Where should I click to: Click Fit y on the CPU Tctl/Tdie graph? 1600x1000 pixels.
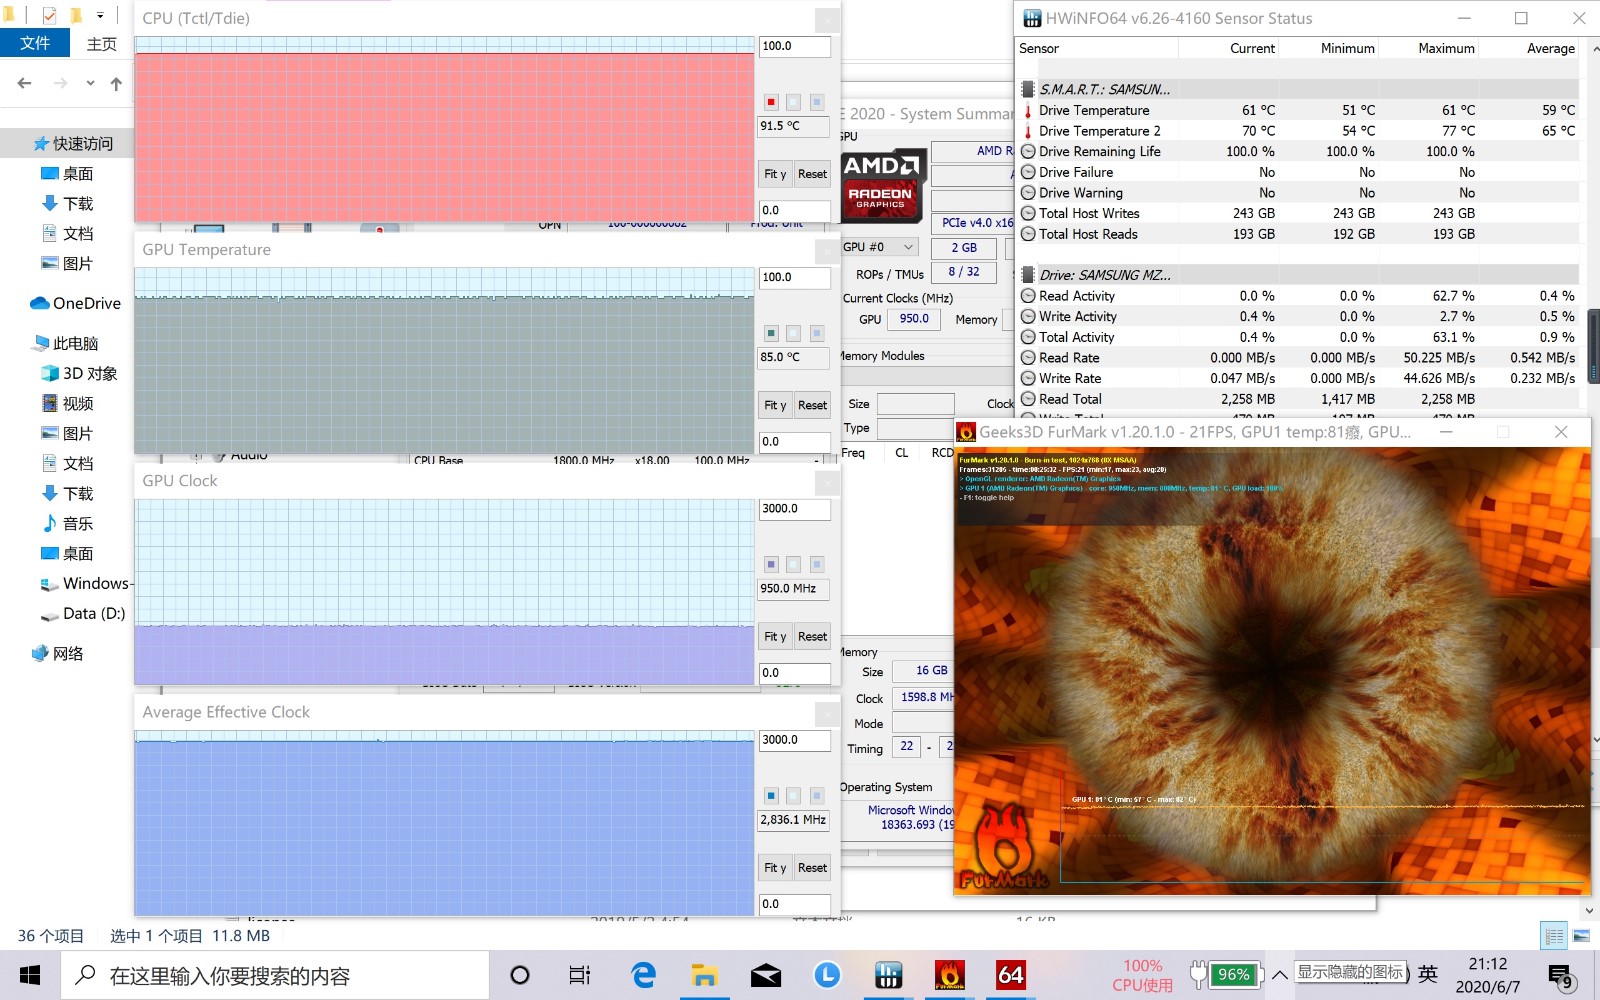(775, 174)
